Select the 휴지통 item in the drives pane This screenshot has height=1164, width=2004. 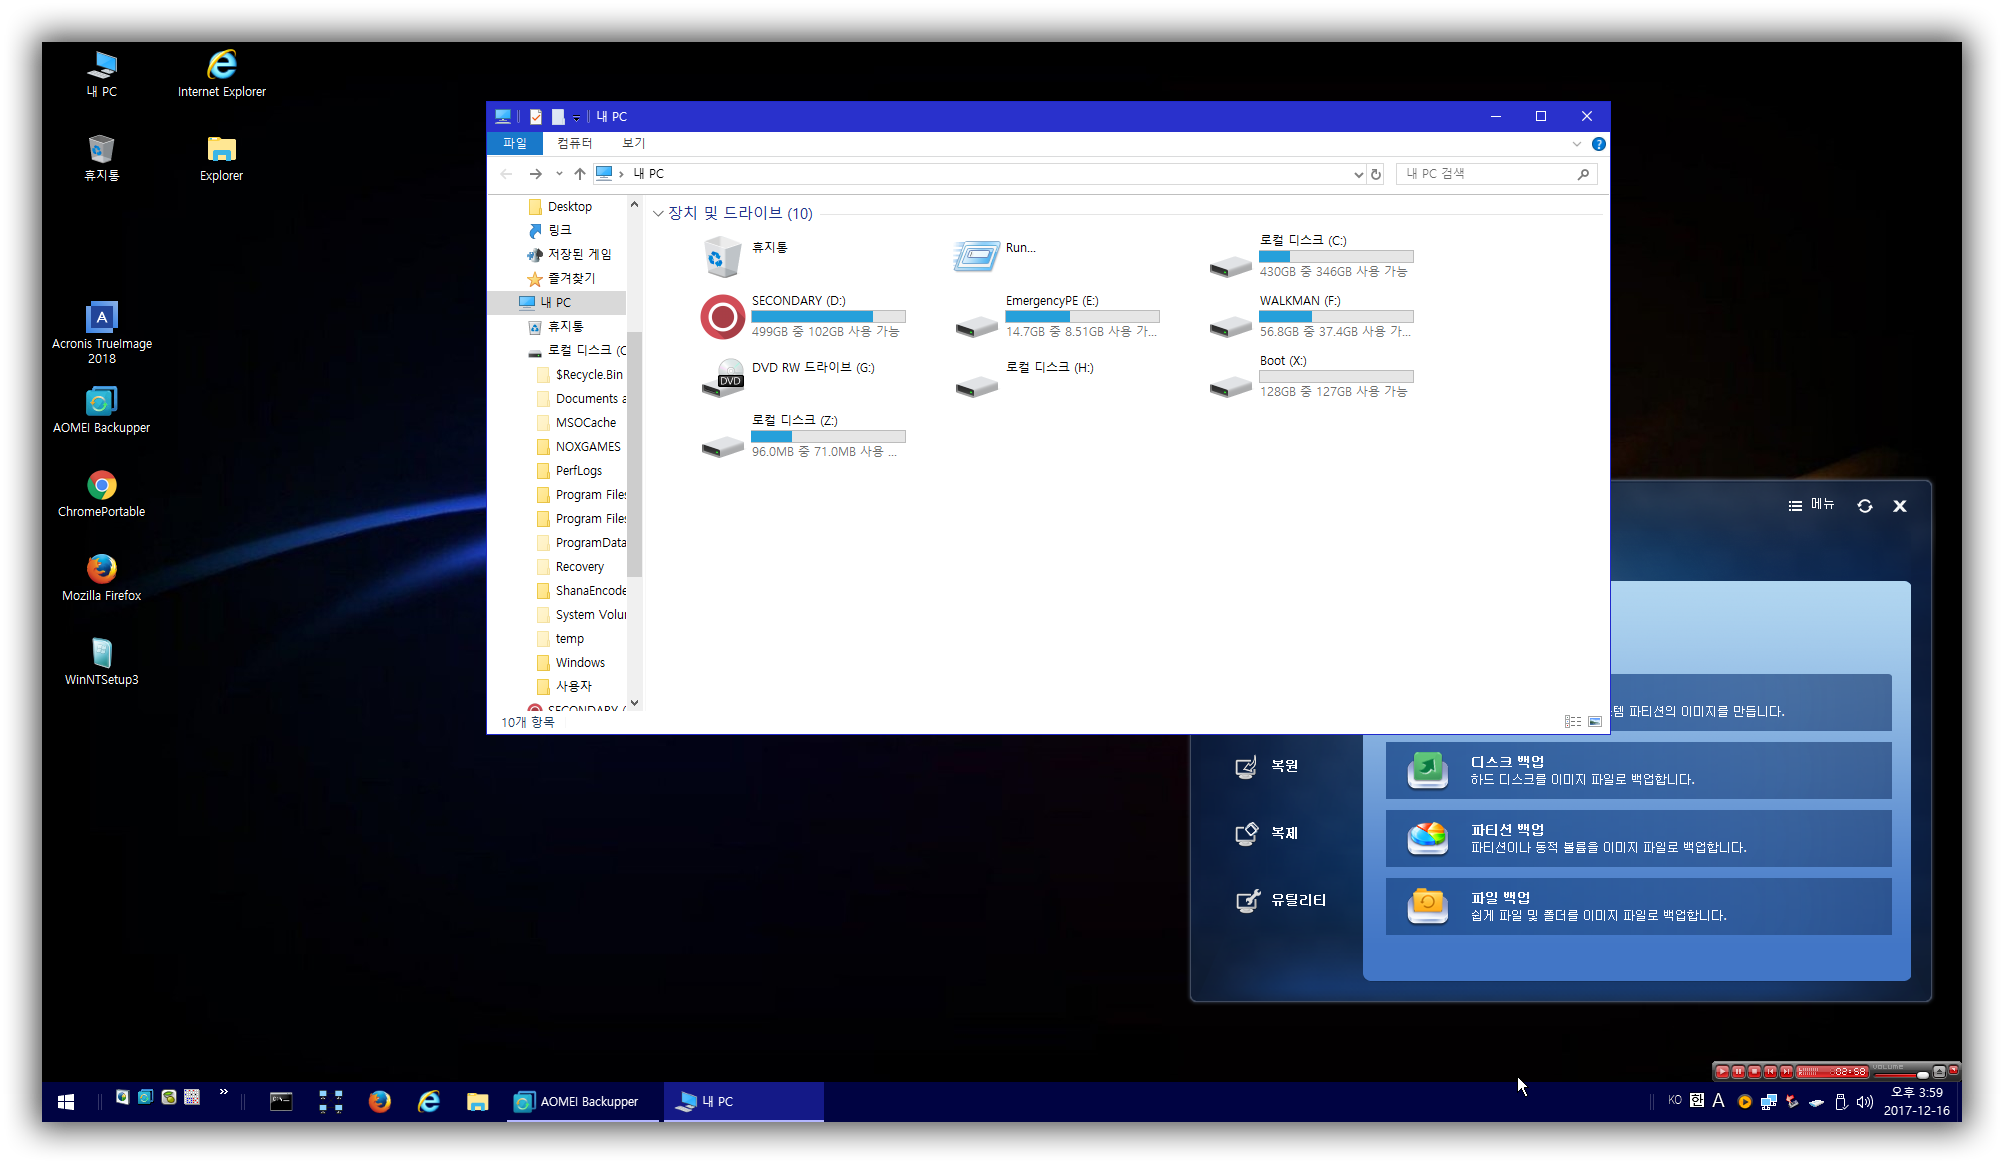coord(745,256)
